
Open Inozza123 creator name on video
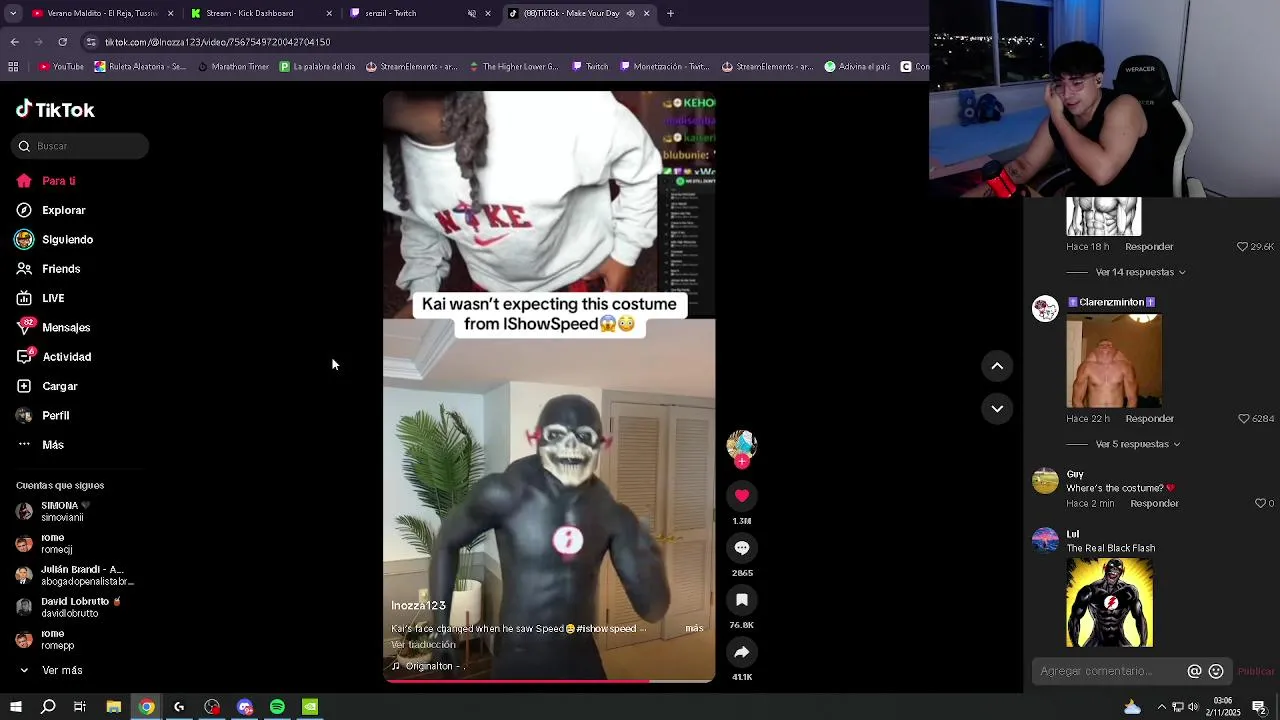tap(418, 606)
